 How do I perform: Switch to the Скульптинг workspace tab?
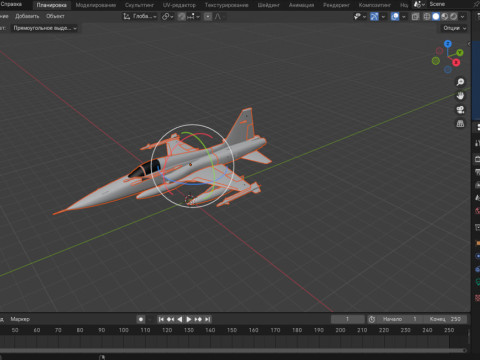pyautogui.click(x=139, y=5)
